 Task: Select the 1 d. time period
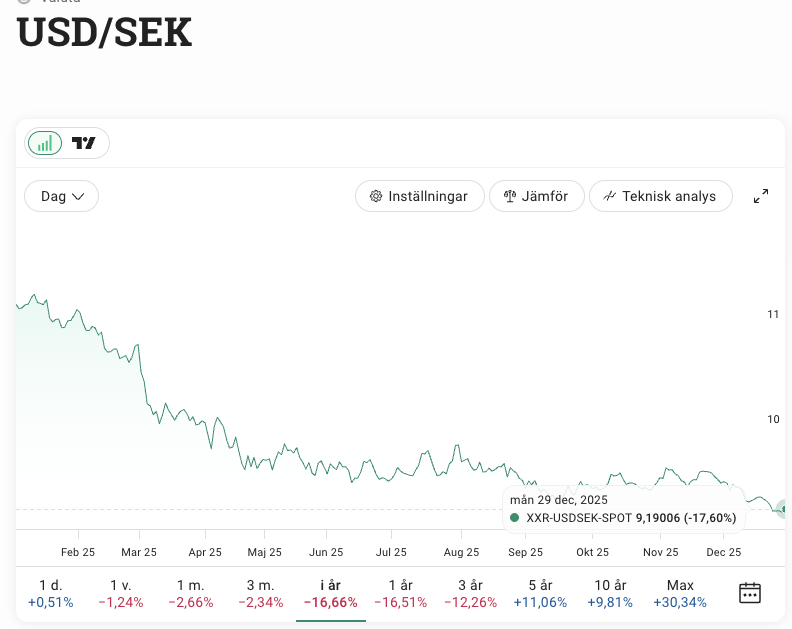[x=50, y=593]
